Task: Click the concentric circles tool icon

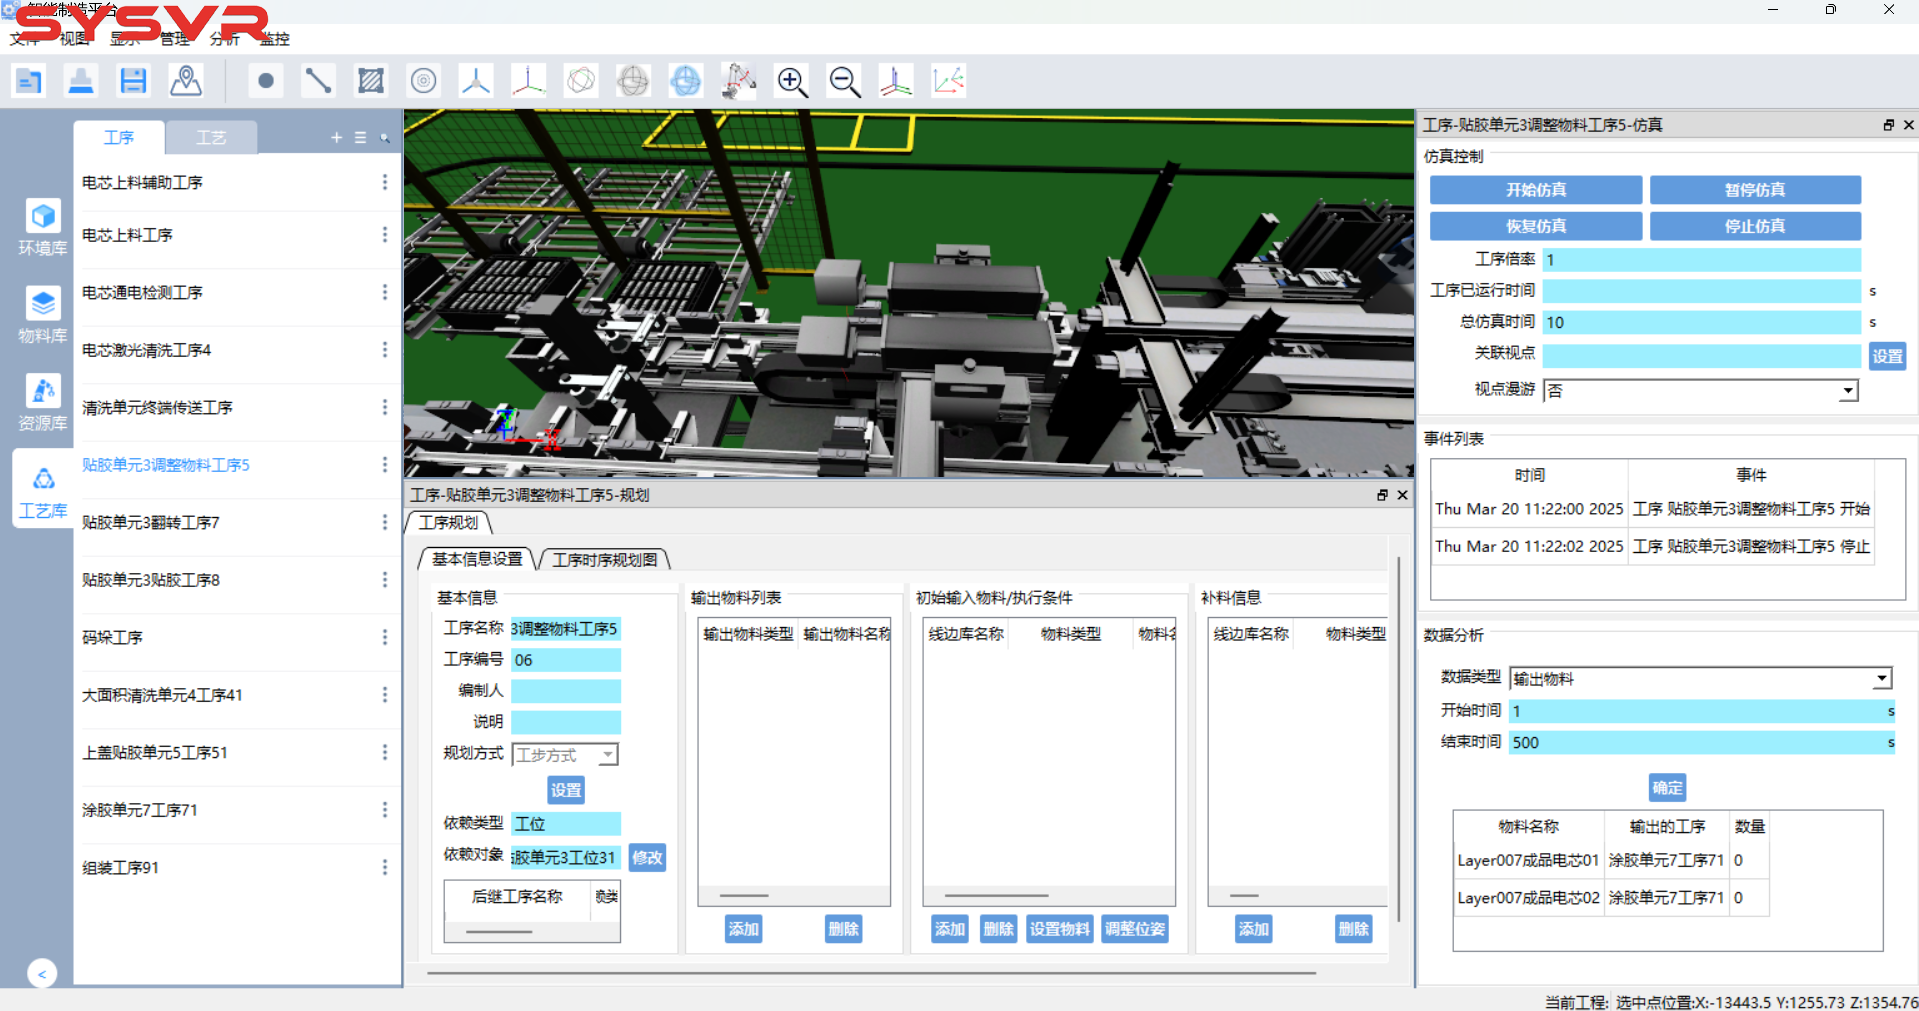Action: (424, 81)
